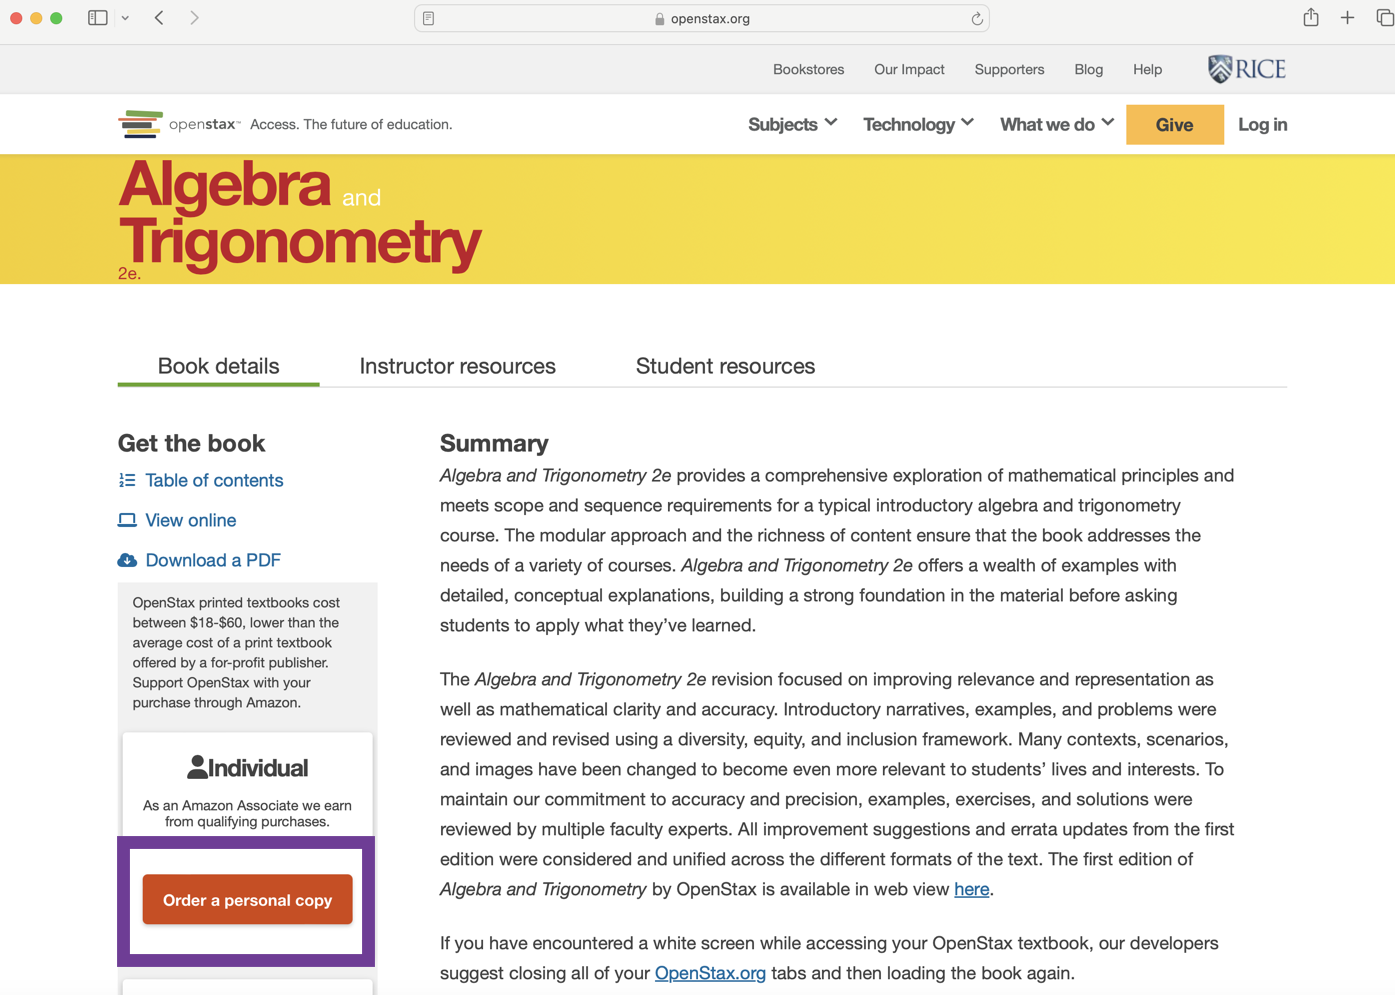Open sidebar options chevron next to sidebar icon
Screen dimensions: 1395x995
125,18
